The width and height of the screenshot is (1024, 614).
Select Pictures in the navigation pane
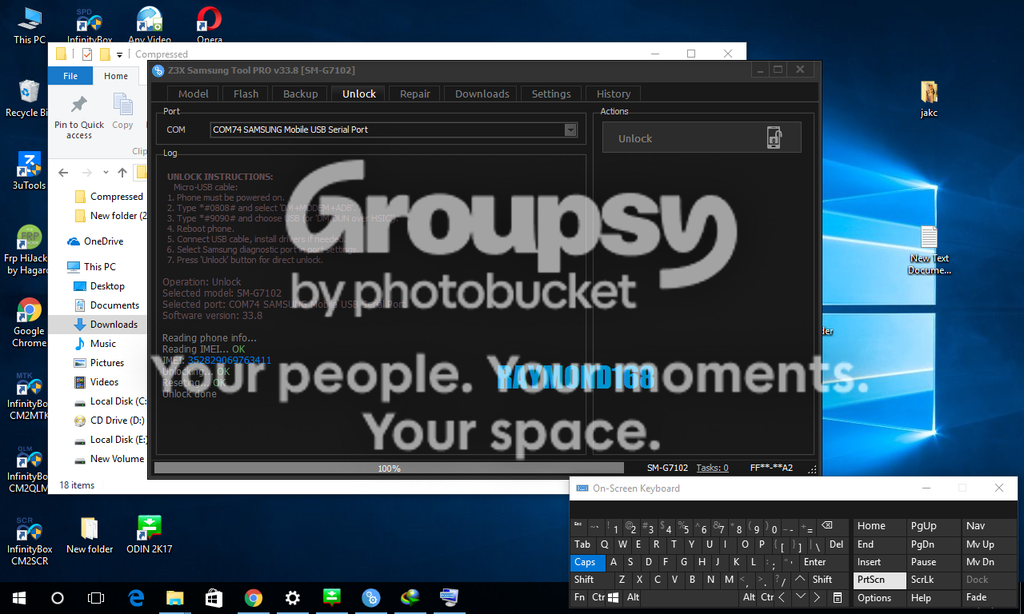tap(99, 363)
